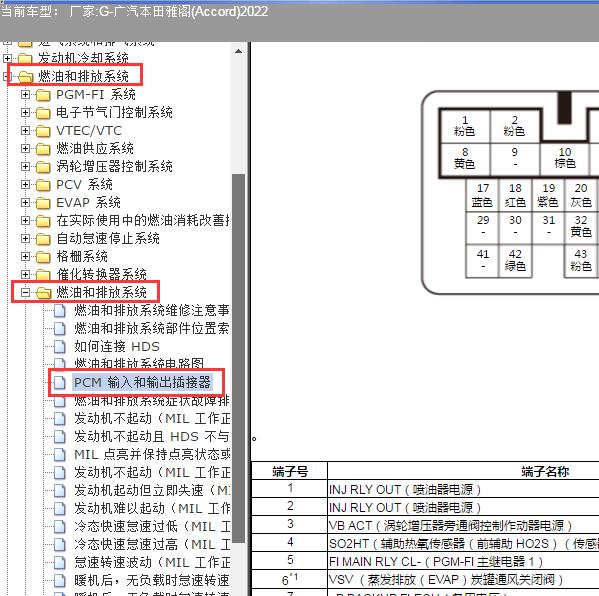Viewport: 599px width, 596px height.
Task: Click the 涡轮增压器控制系统 folder icon
Action: pyautogui.click(x=43, y=167)
